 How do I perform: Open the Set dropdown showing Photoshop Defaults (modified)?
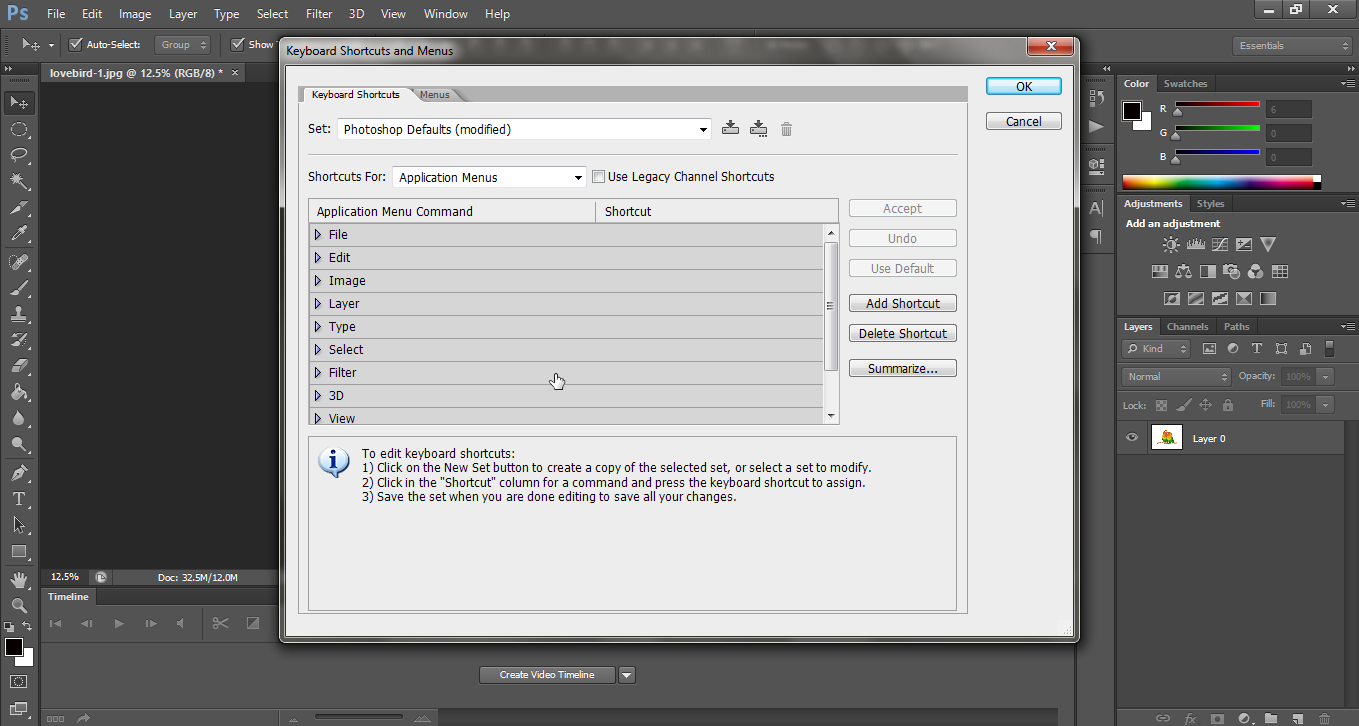524,129
